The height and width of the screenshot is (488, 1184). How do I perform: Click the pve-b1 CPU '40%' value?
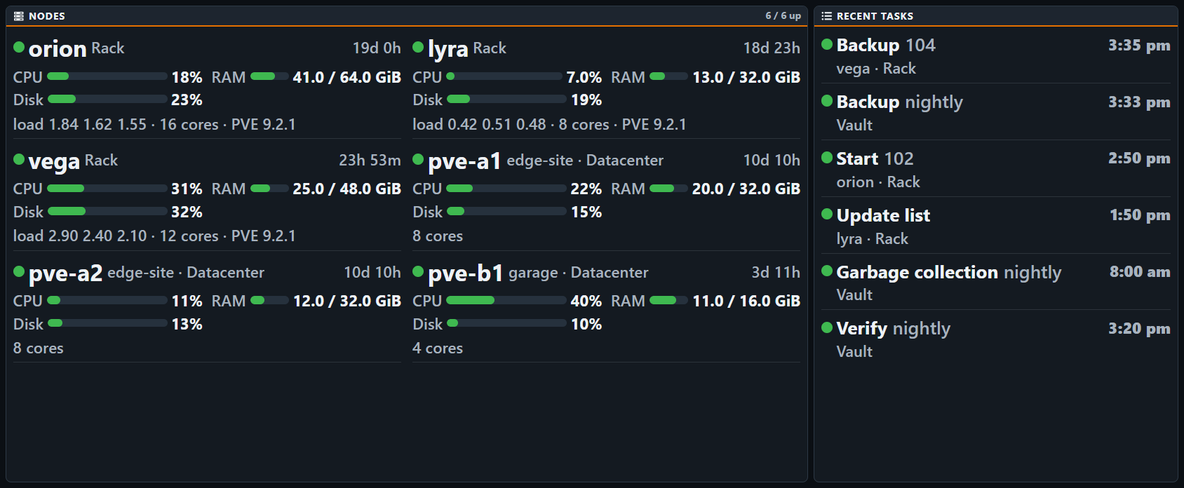(586, 301)
